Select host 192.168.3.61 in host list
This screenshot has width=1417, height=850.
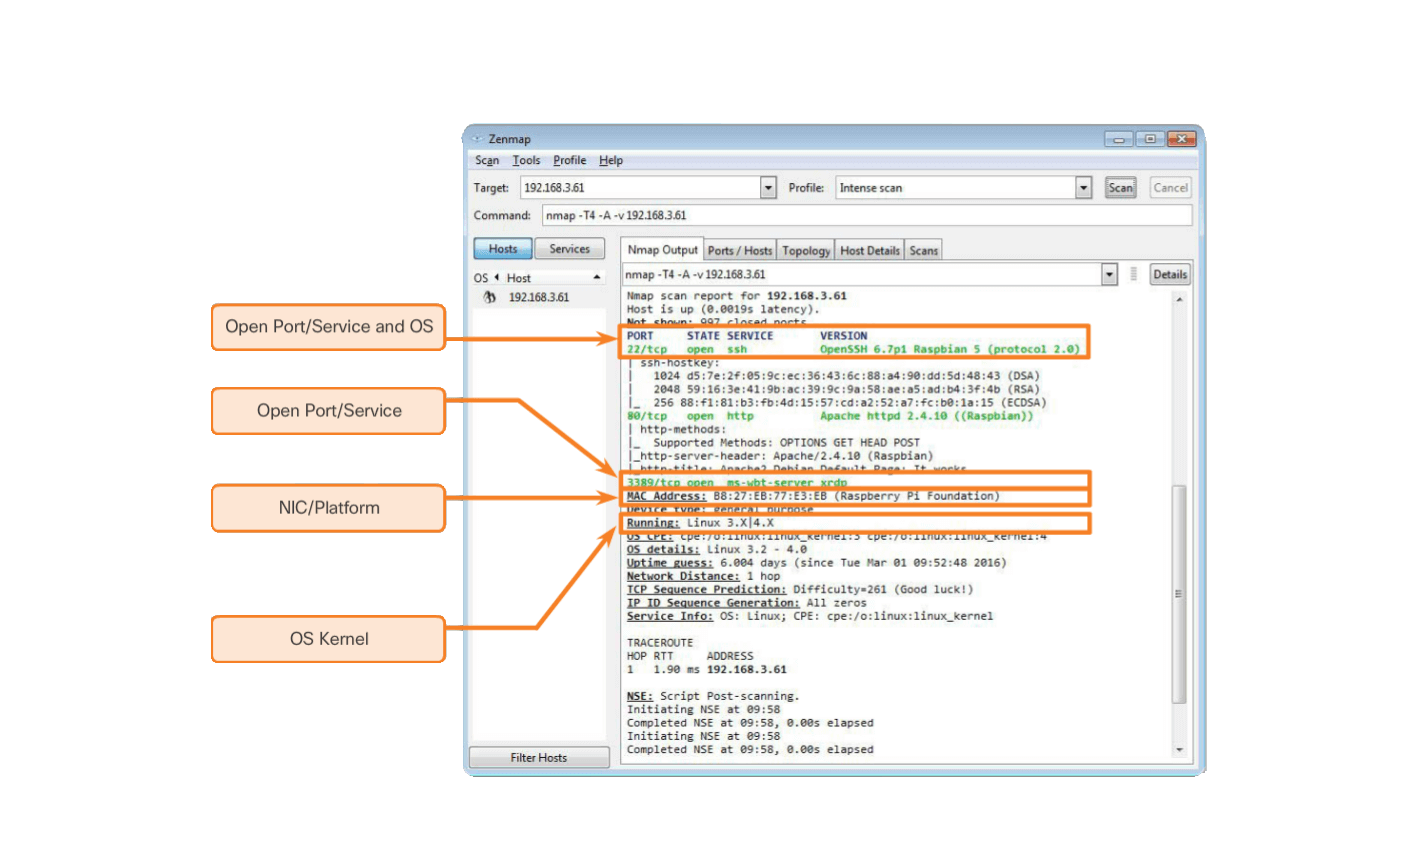tap(538, 298)
